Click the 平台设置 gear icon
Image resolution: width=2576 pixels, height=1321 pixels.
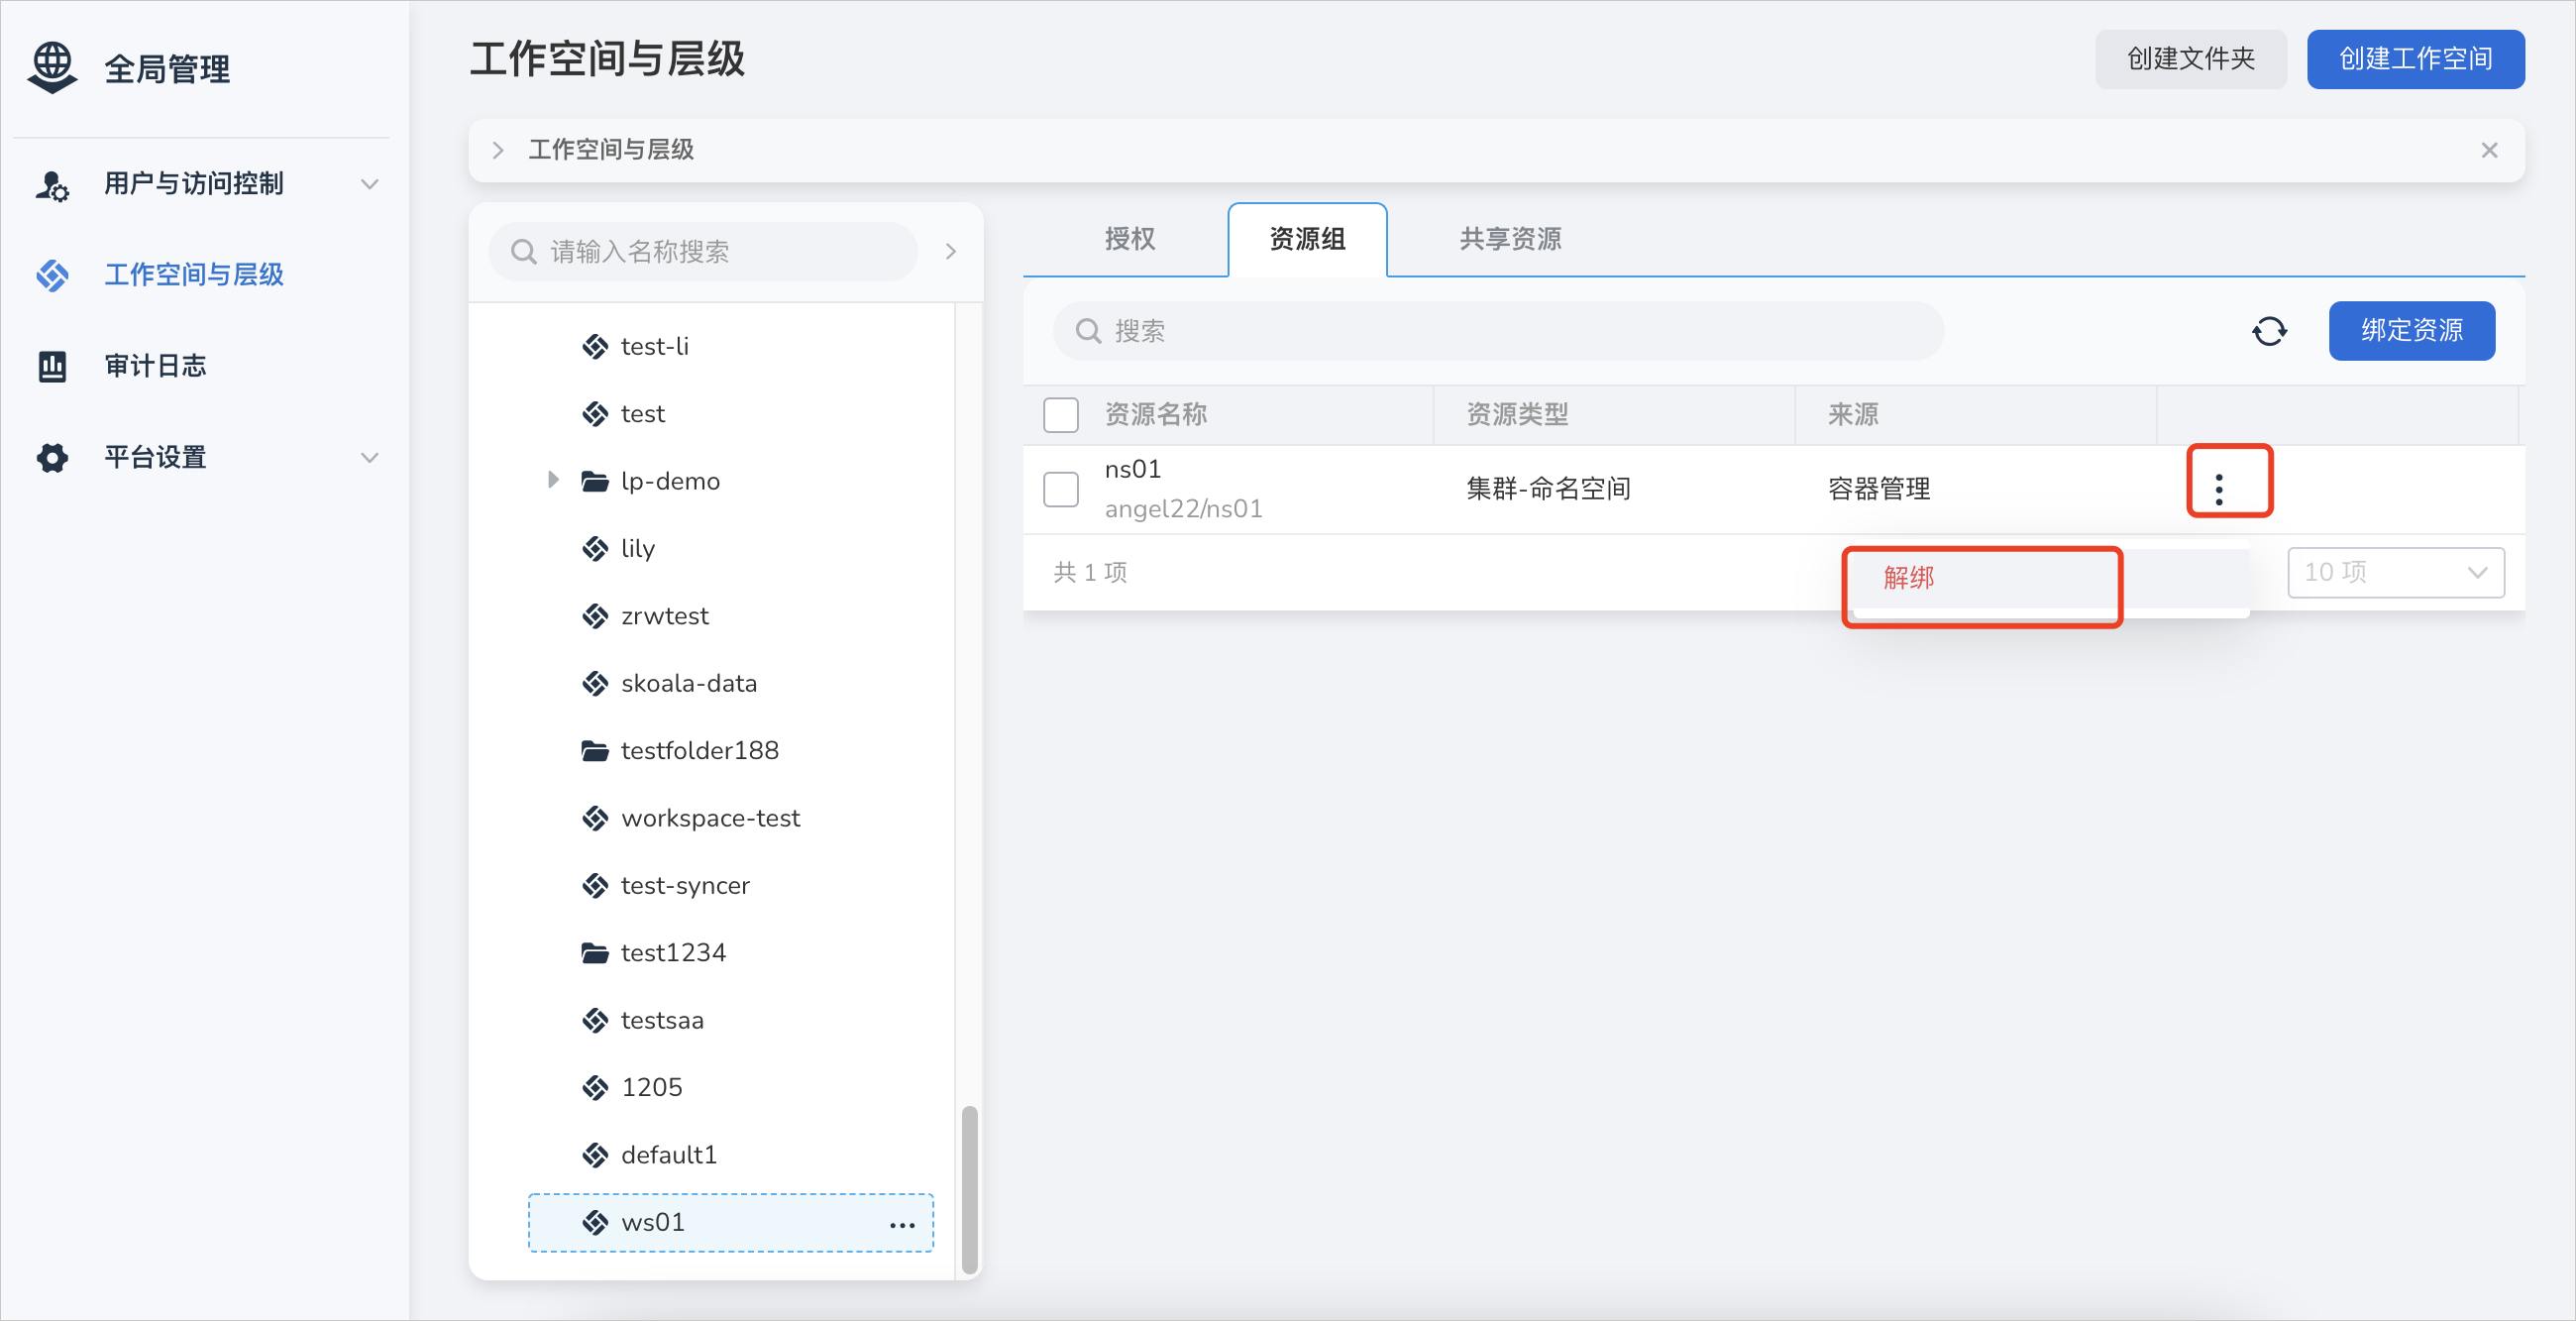tap(52, 457)
